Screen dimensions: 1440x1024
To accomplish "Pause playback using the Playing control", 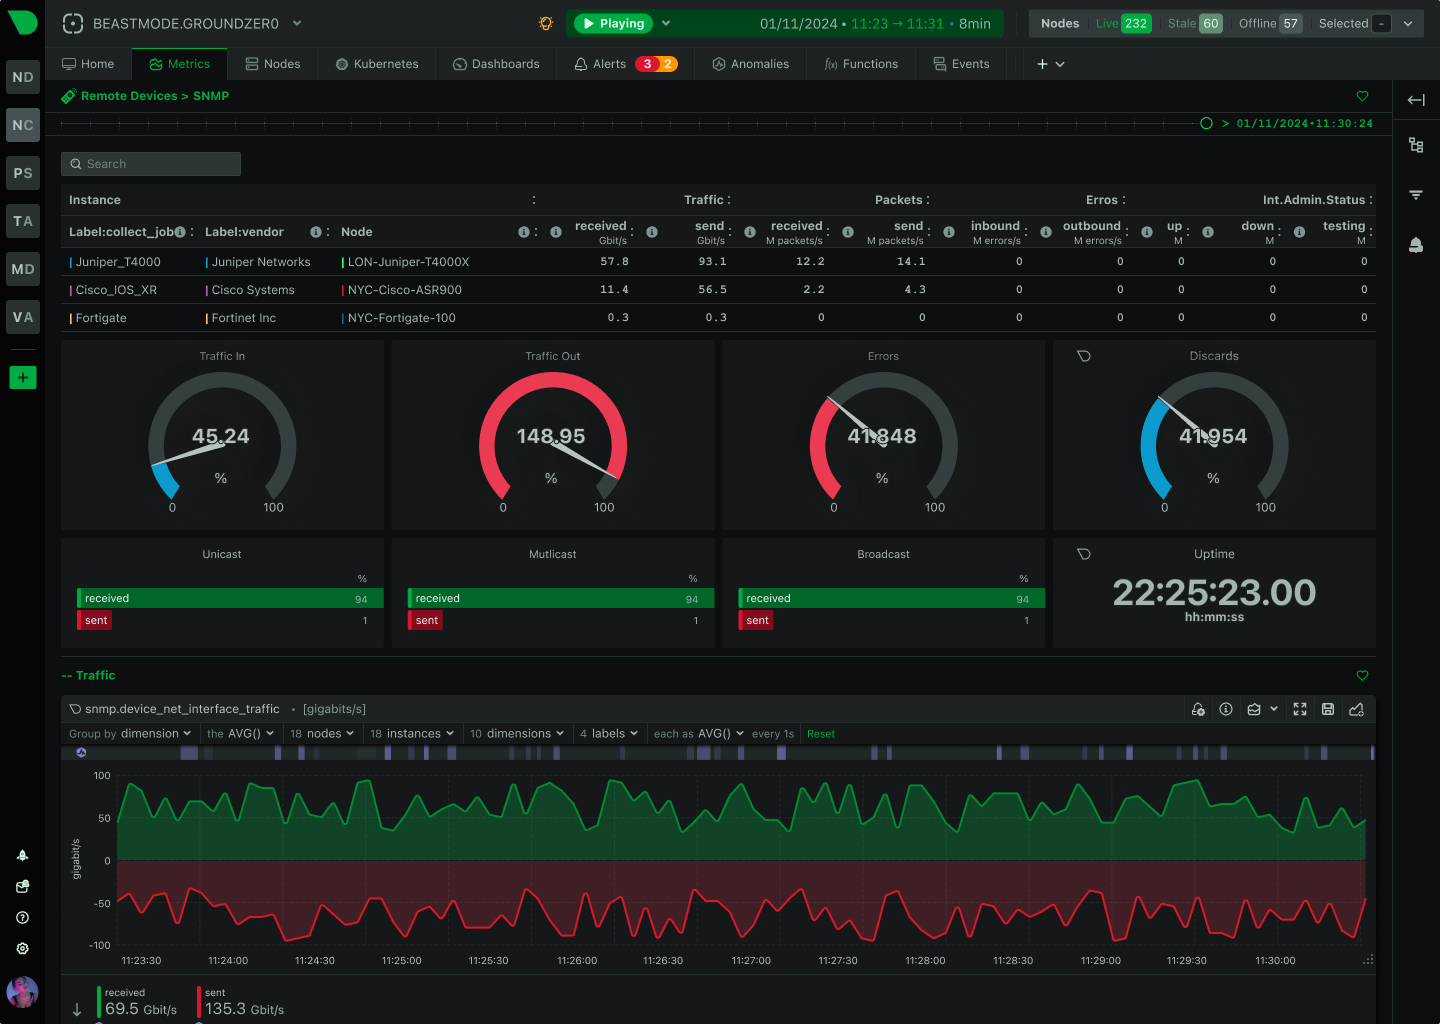I will point(612,22).
